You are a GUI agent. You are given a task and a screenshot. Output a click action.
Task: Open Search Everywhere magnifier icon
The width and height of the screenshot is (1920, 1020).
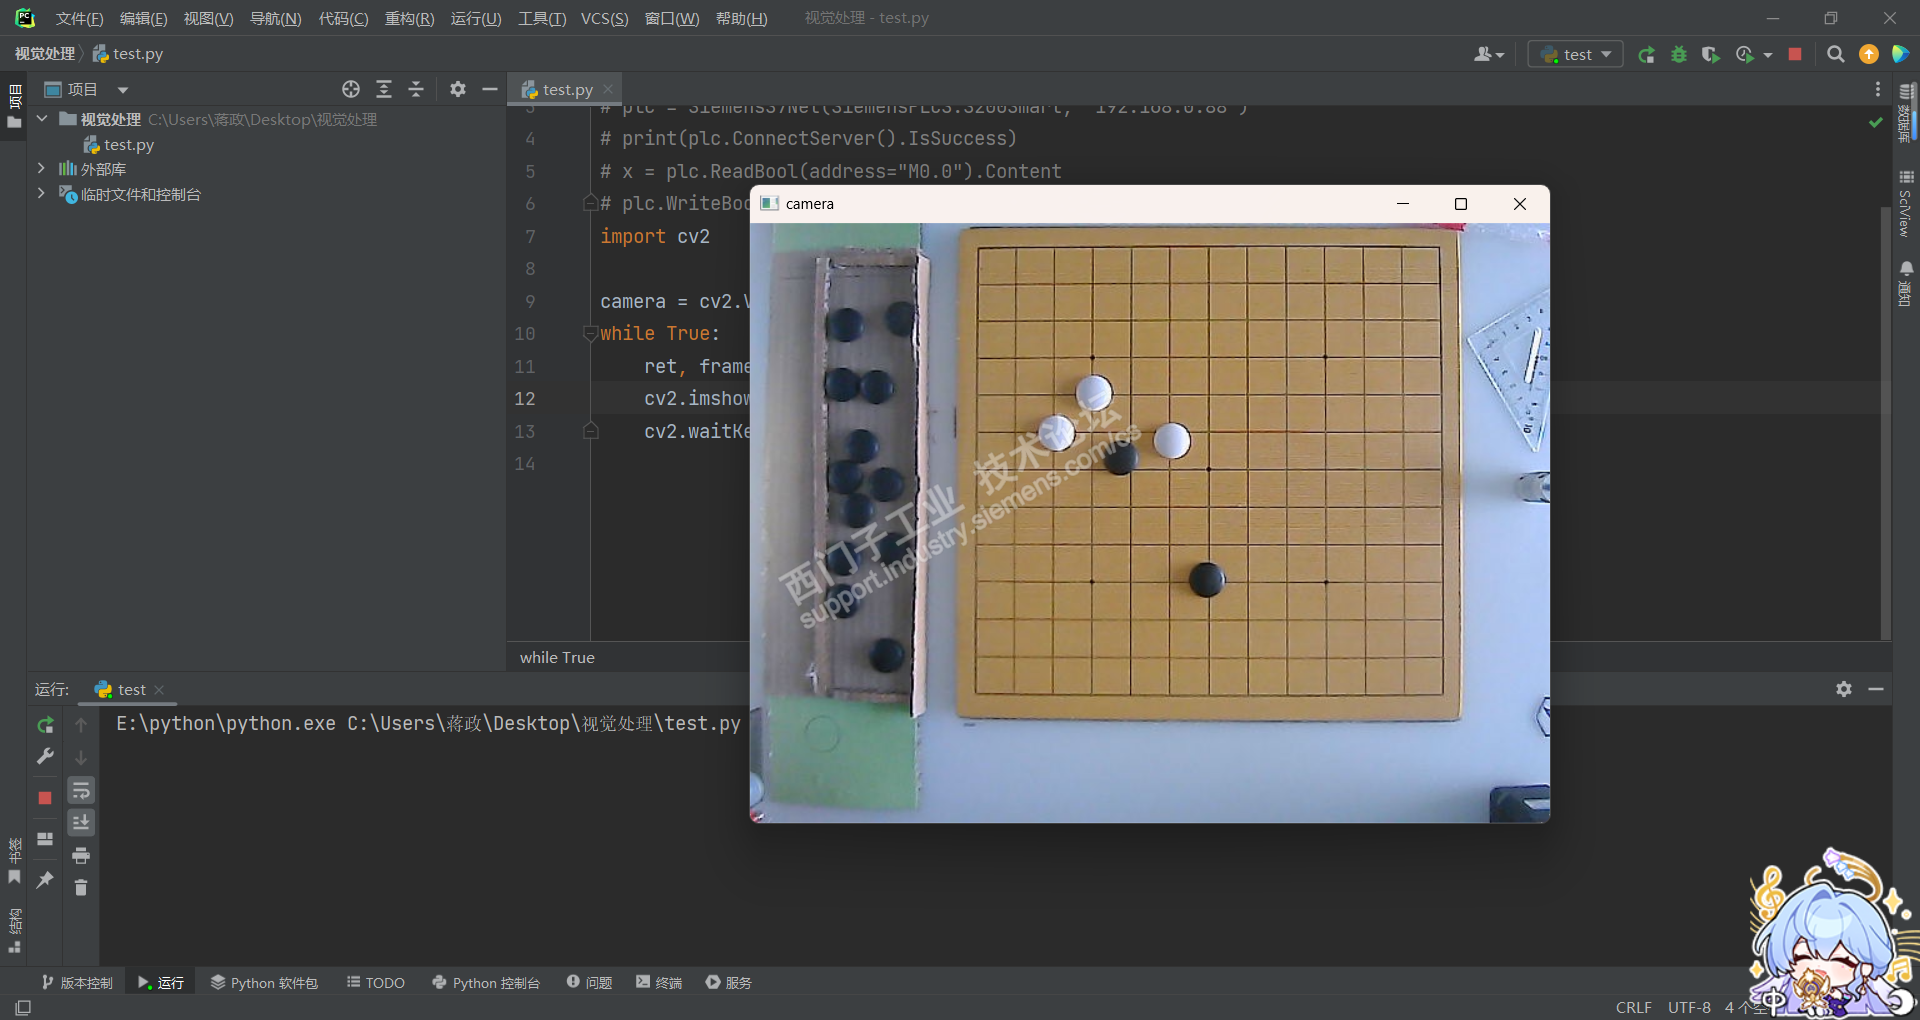point(1836,55)
